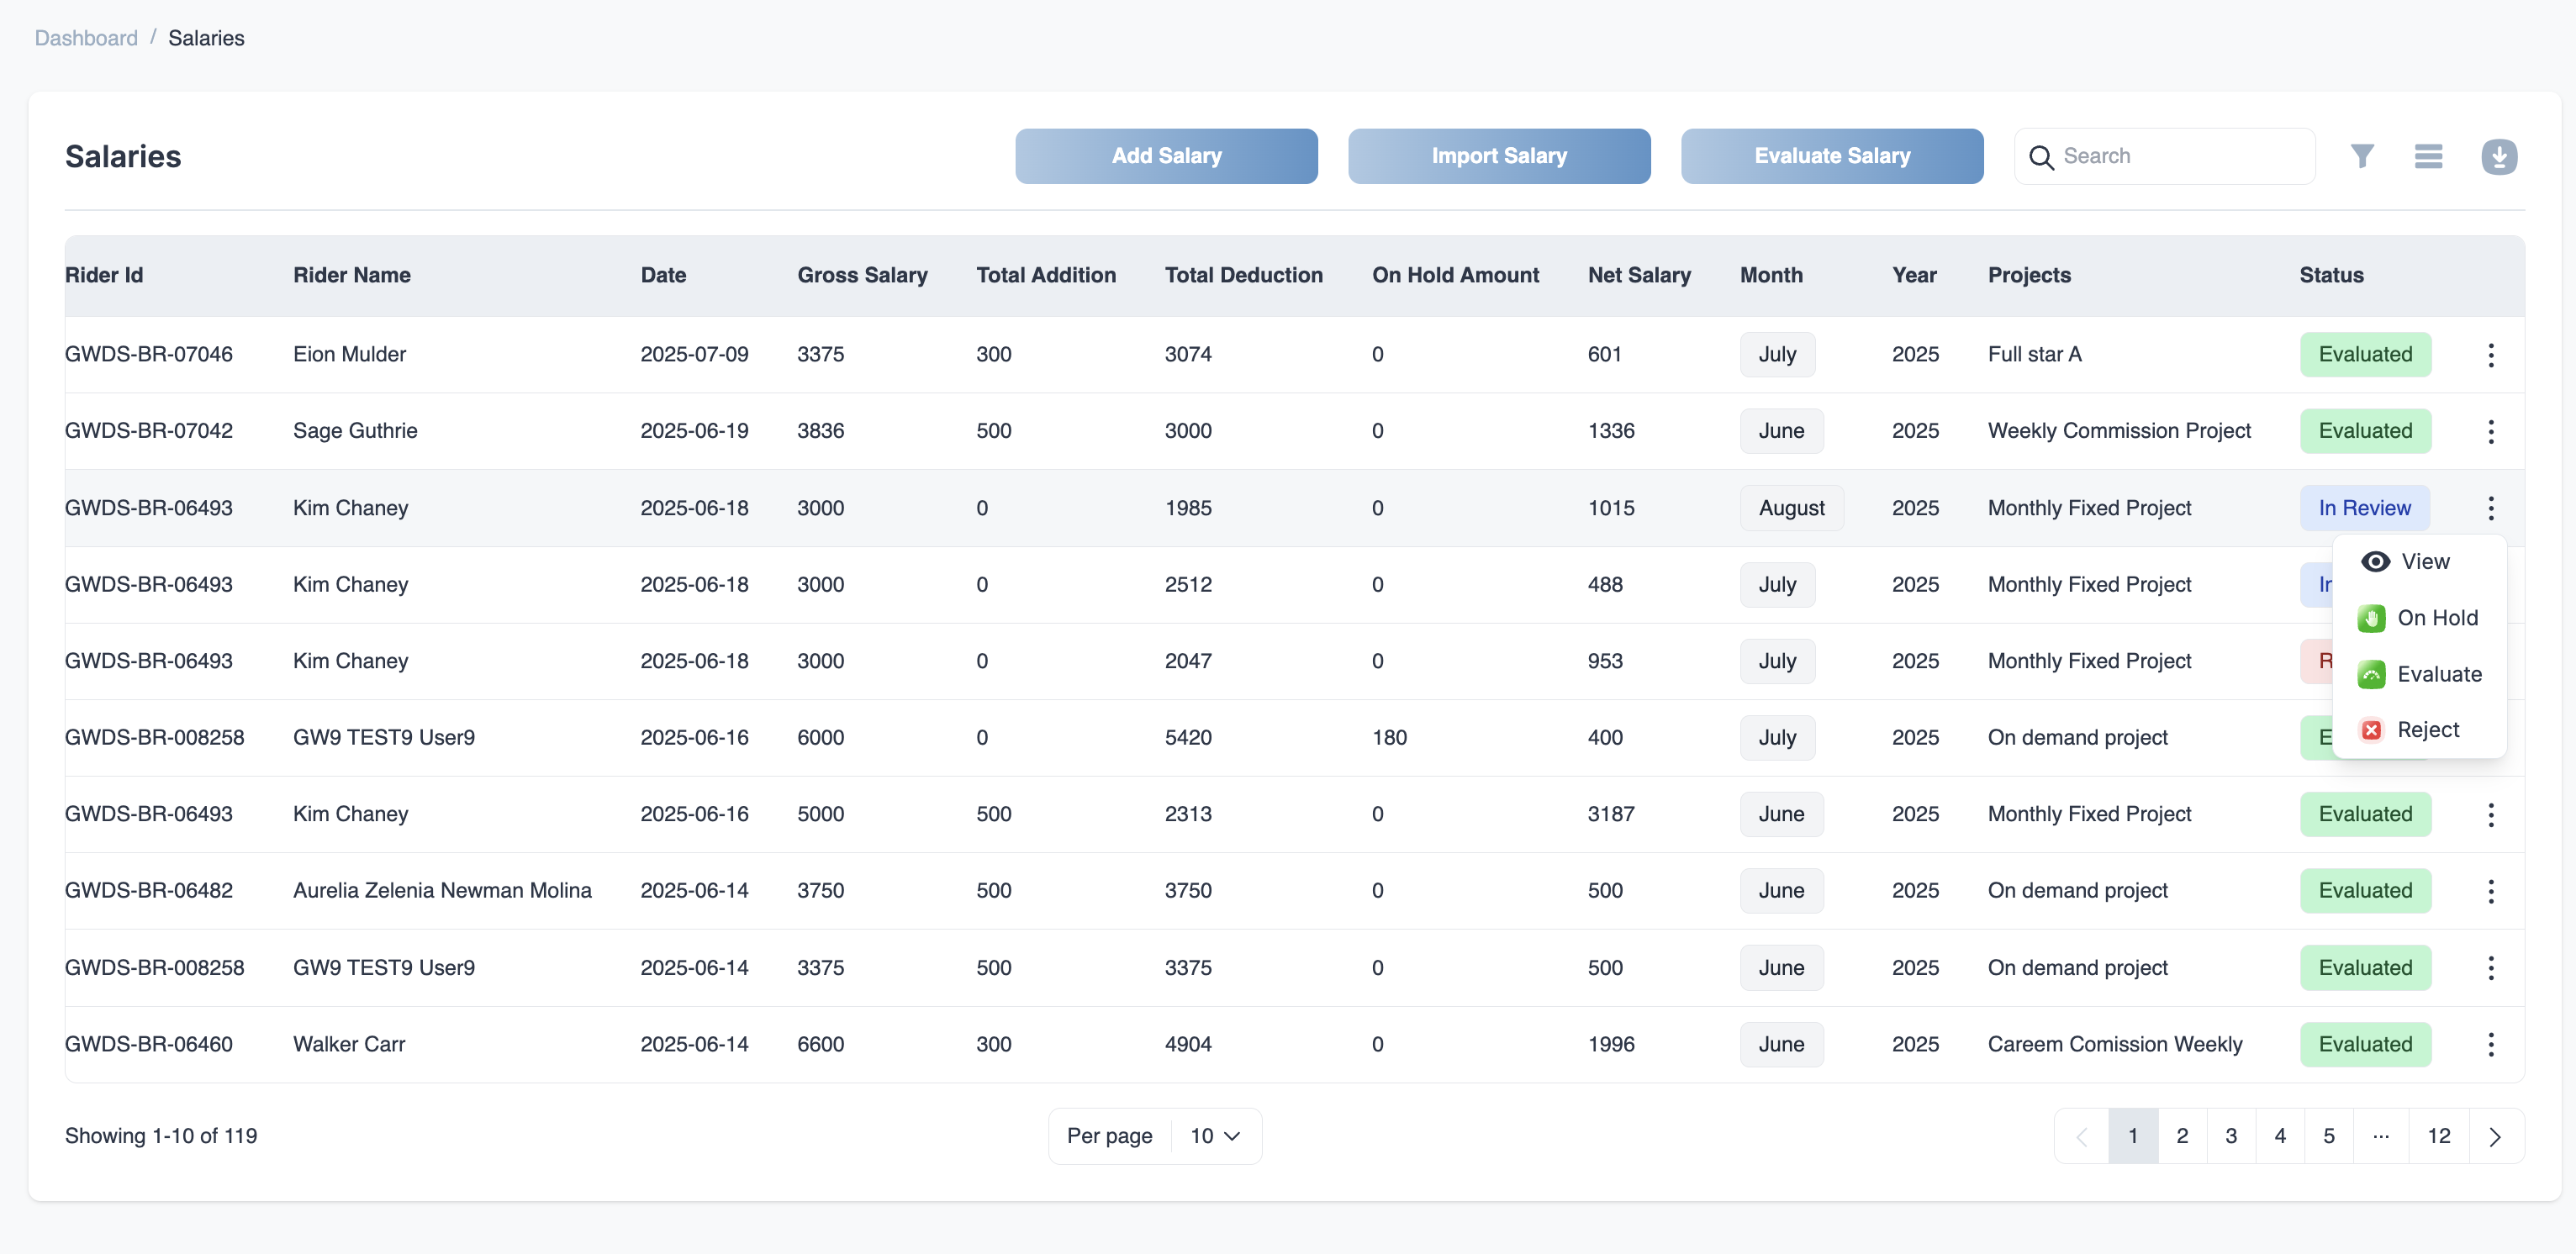Click the download export icon

[2498, 156]
